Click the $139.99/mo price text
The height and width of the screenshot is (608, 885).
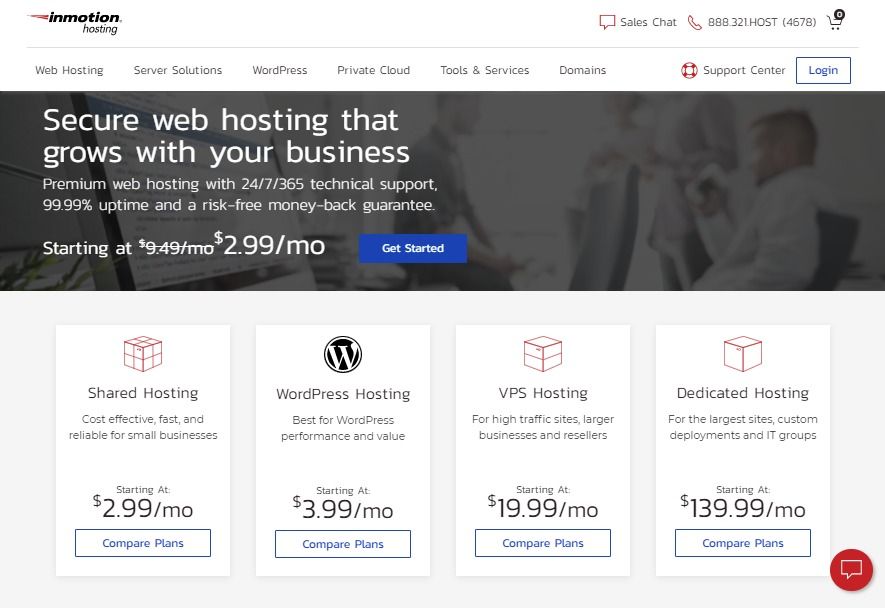click(x=743, y=507)
